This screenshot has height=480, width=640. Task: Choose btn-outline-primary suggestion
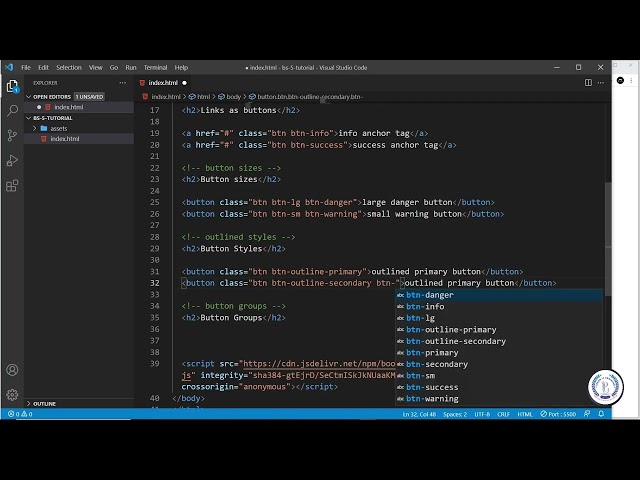[x=499, y=330]
